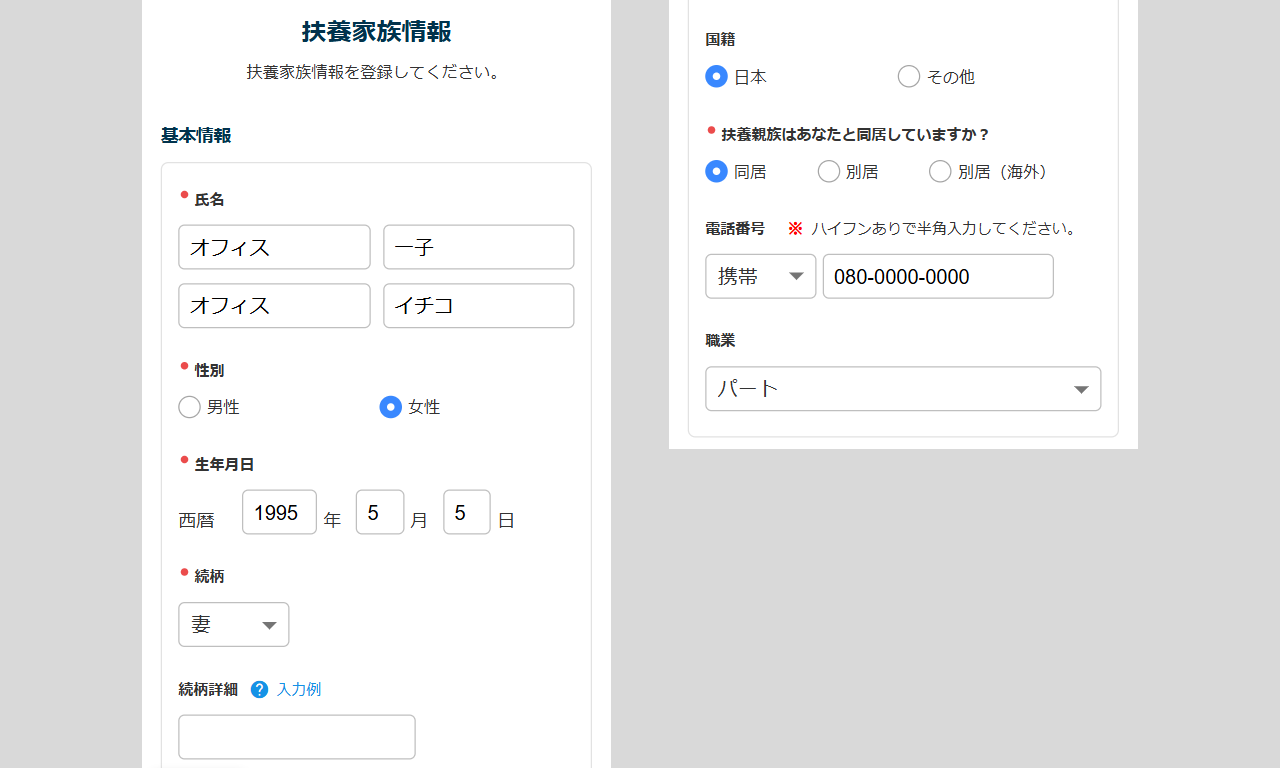1280x768 pixels.
Task: Click the katakana field containing イチコ
Action: (479, 306)
